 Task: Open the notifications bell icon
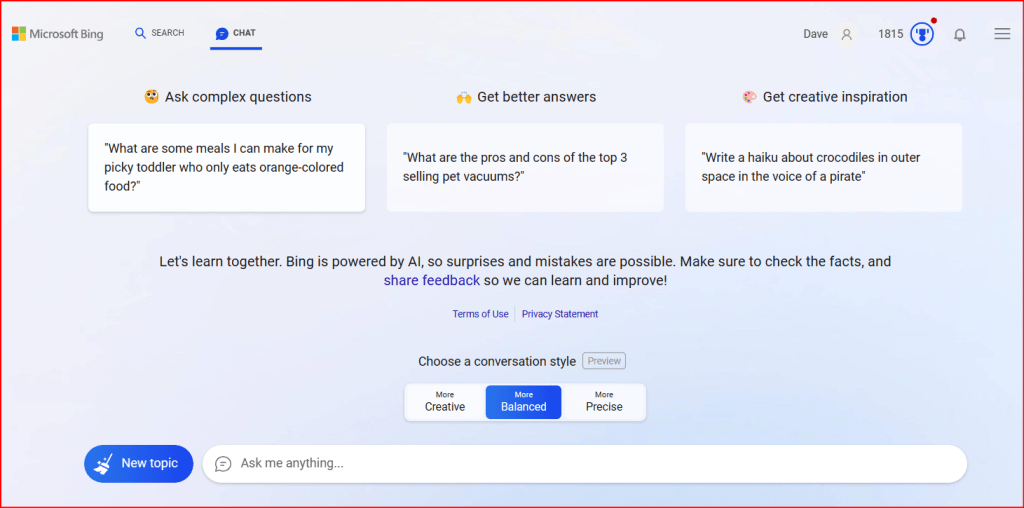(x=959, y=35)
